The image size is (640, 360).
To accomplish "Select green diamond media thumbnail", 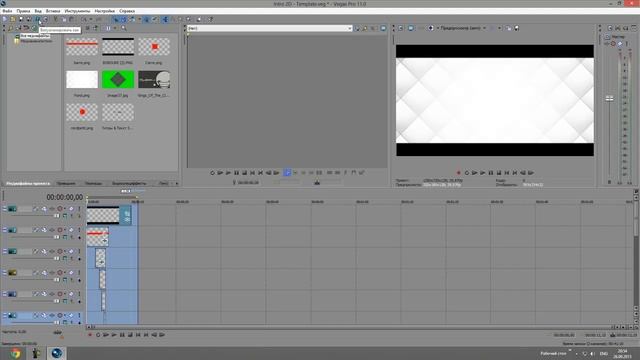I will 118,80.
